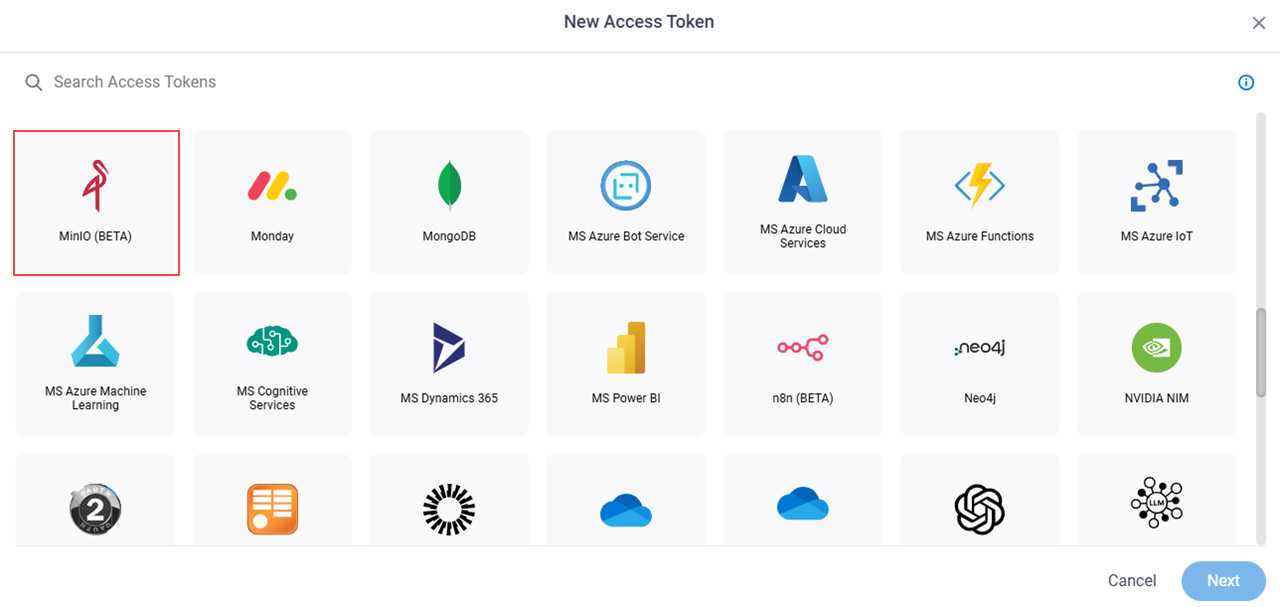This screenshot has width=1280, height=607.
Task: Pick the MS Azure Bot Service tile
Action: click(x=626, y=202)
